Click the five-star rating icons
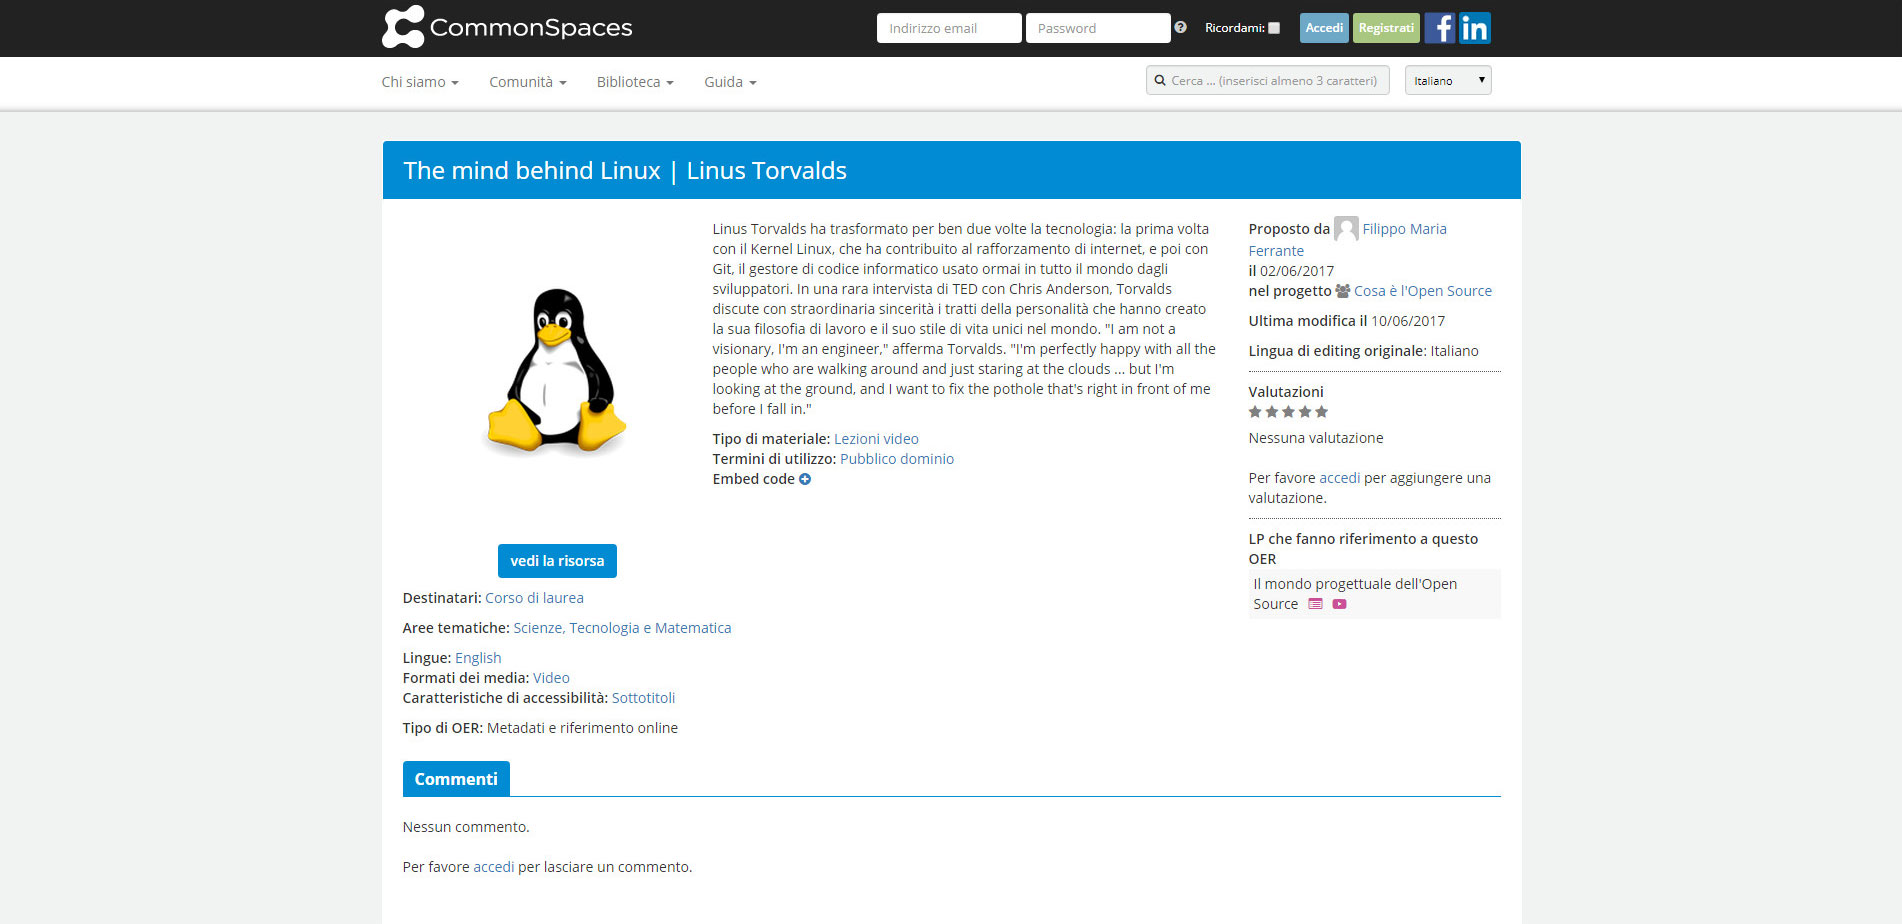 tap(1288, 412)
